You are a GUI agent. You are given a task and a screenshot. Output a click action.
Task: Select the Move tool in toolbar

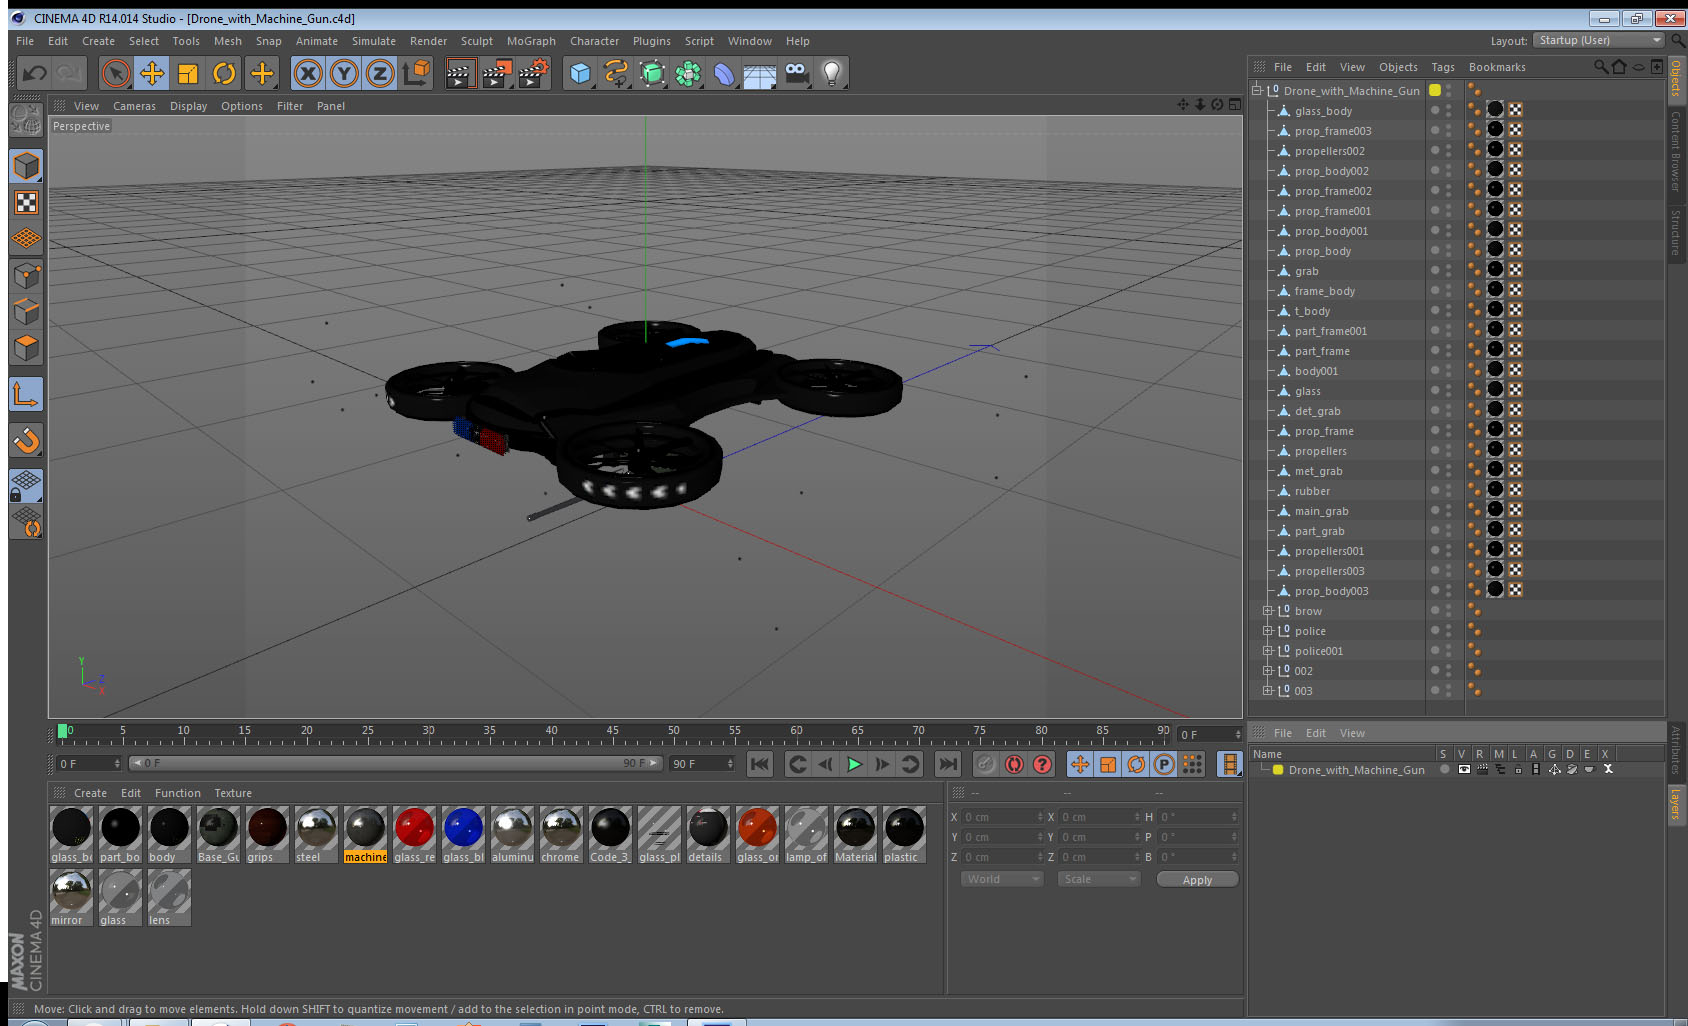point(152,73)
